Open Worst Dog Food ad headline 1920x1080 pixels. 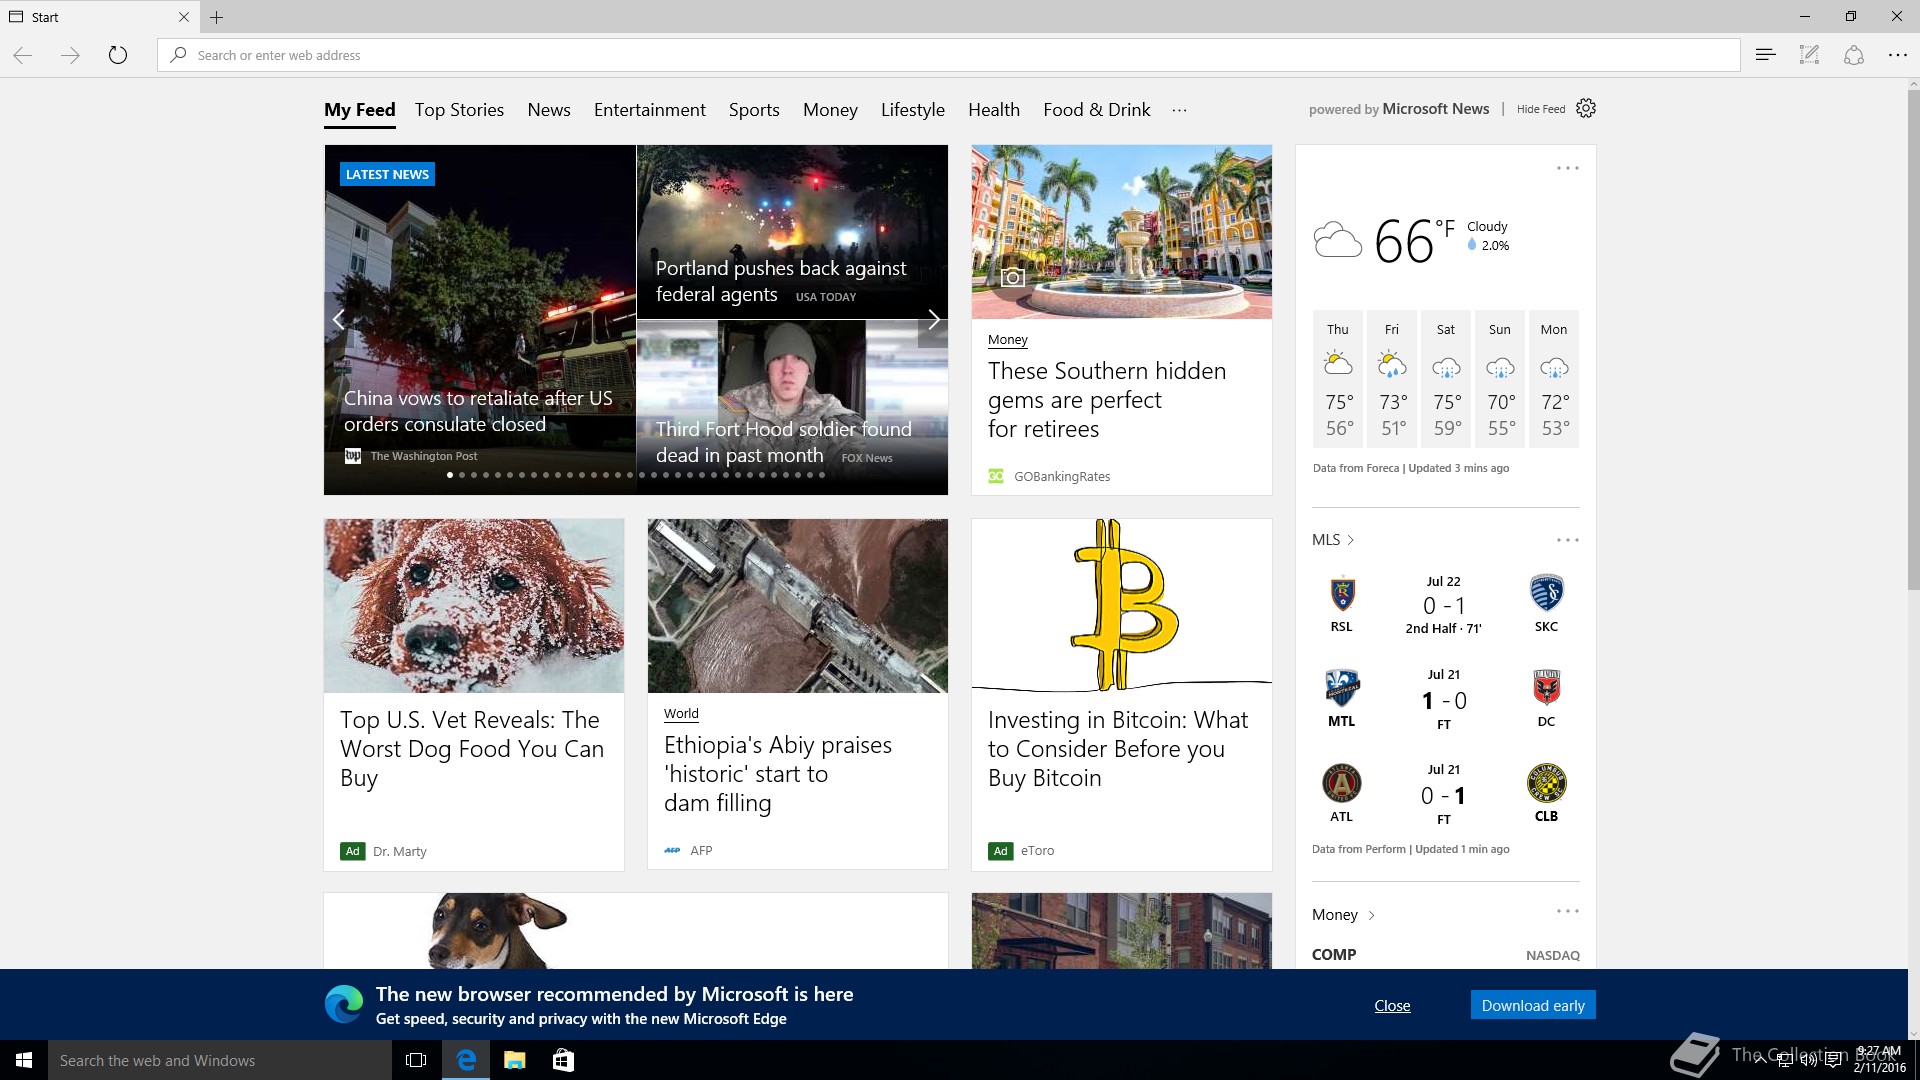click(x=472, y=749)
